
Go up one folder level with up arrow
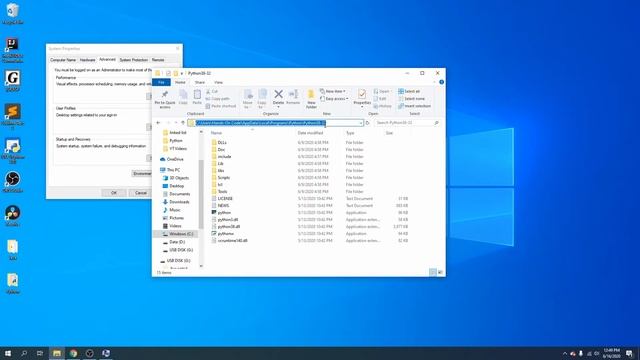[x=183, y=123]
